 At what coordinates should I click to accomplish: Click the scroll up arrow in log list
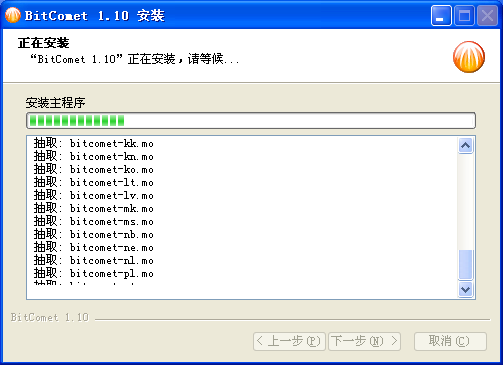[465, 145]
